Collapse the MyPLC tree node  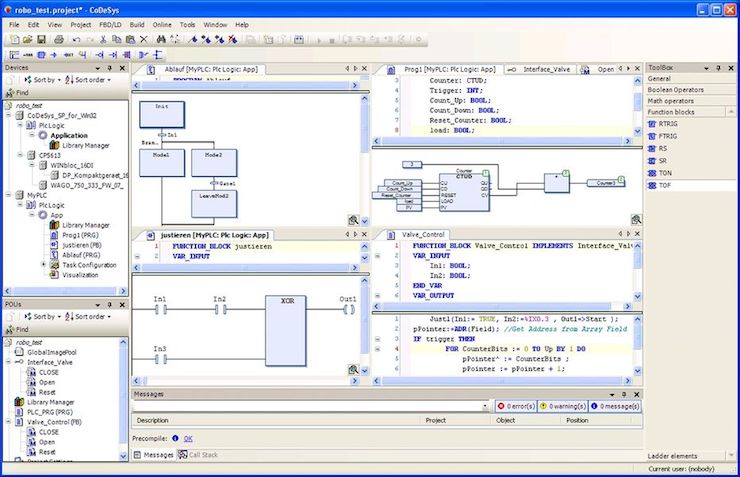pyautogui.click(x=8, y=196)
